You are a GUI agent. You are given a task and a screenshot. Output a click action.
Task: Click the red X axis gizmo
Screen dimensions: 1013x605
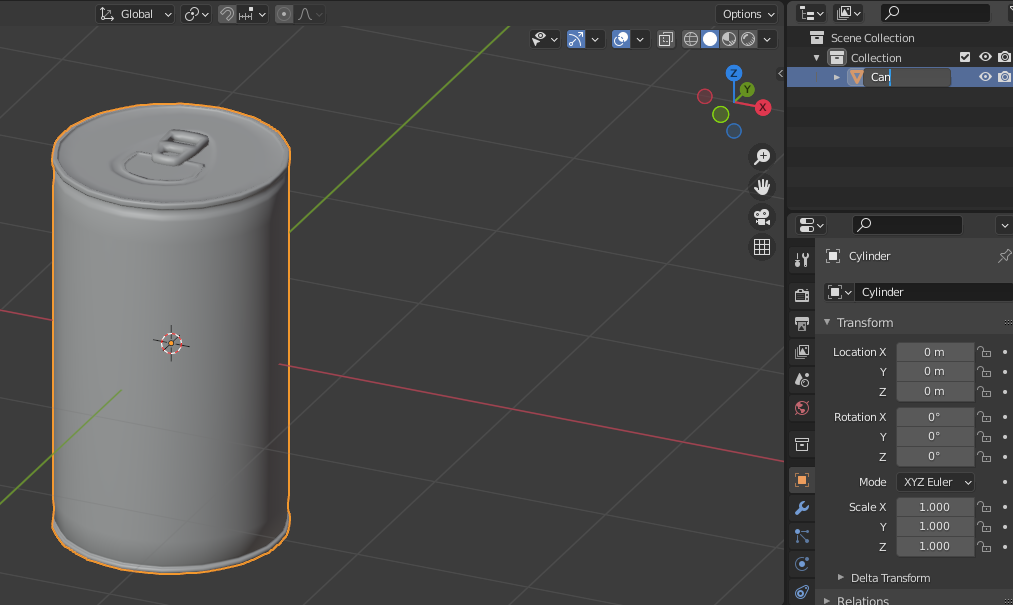point(763,107)
